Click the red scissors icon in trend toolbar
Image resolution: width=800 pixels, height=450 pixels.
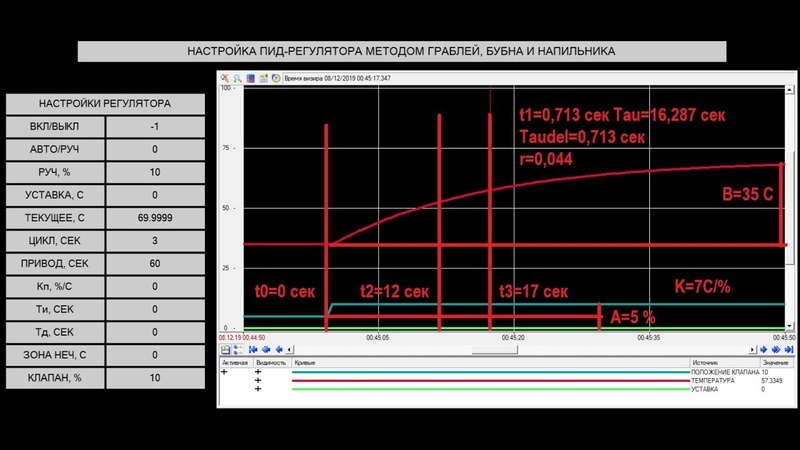pos(224,78)
